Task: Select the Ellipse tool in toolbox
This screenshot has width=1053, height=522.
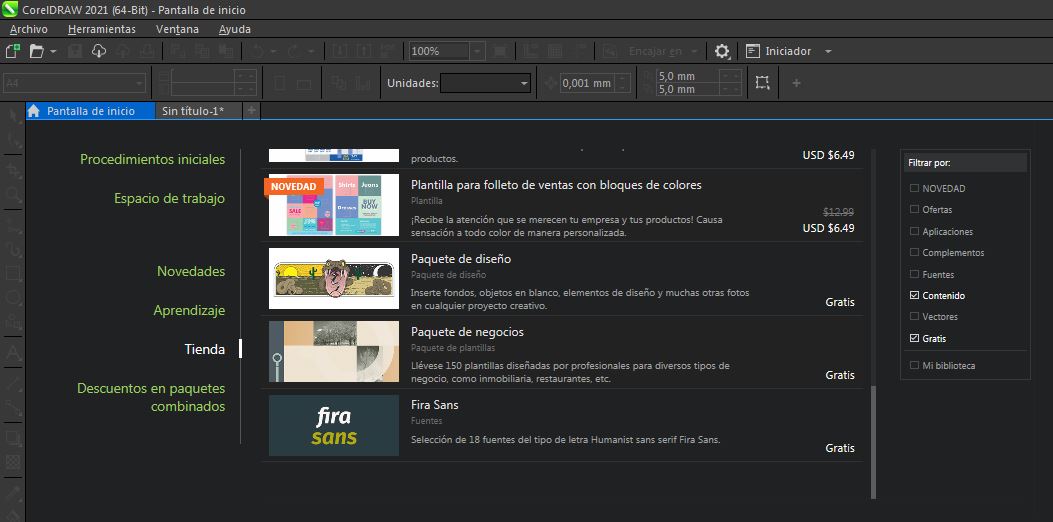Action: click(13, 297)
